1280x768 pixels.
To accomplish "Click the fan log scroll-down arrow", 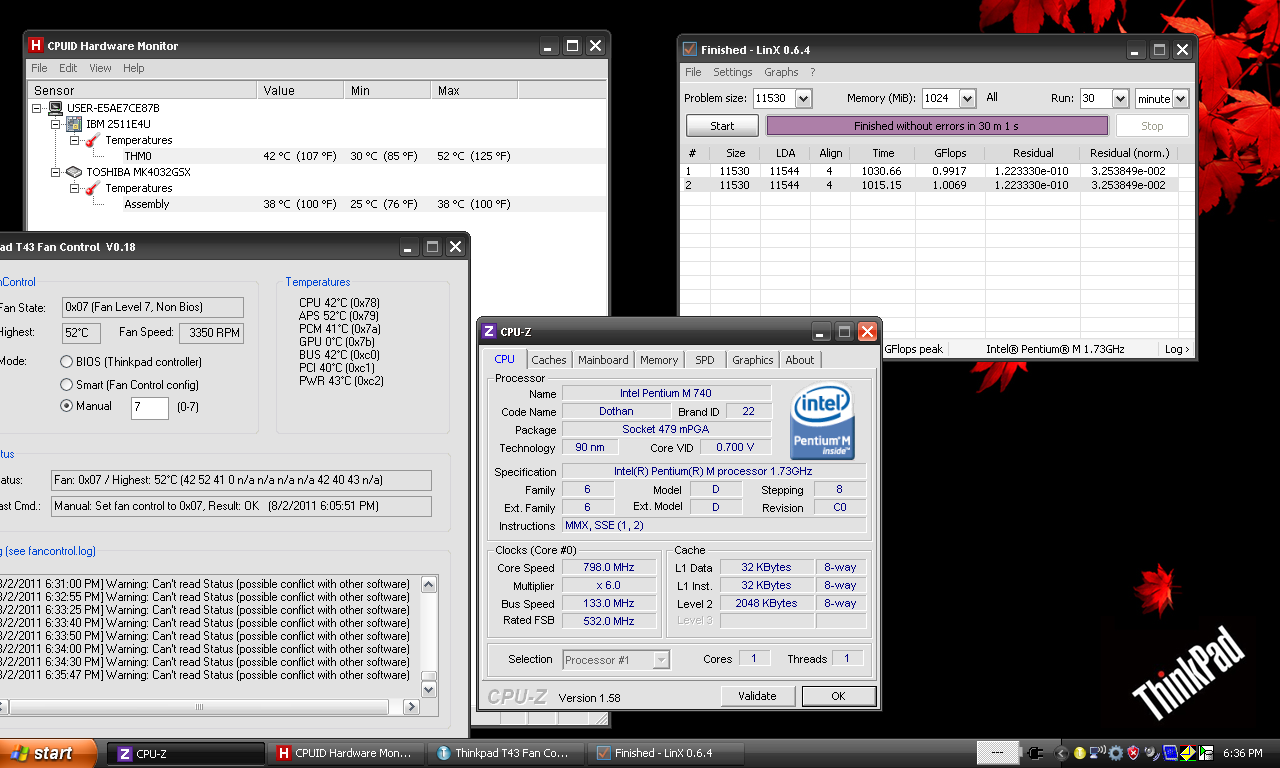I will pos(429,689).
